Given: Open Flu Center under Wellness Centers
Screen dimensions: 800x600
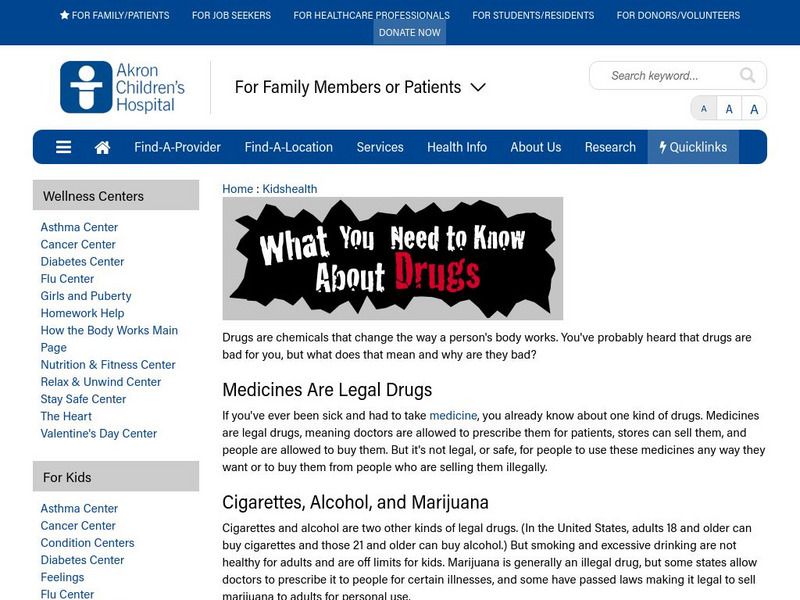Looking at the screenshot, I should tap(67, 279).
